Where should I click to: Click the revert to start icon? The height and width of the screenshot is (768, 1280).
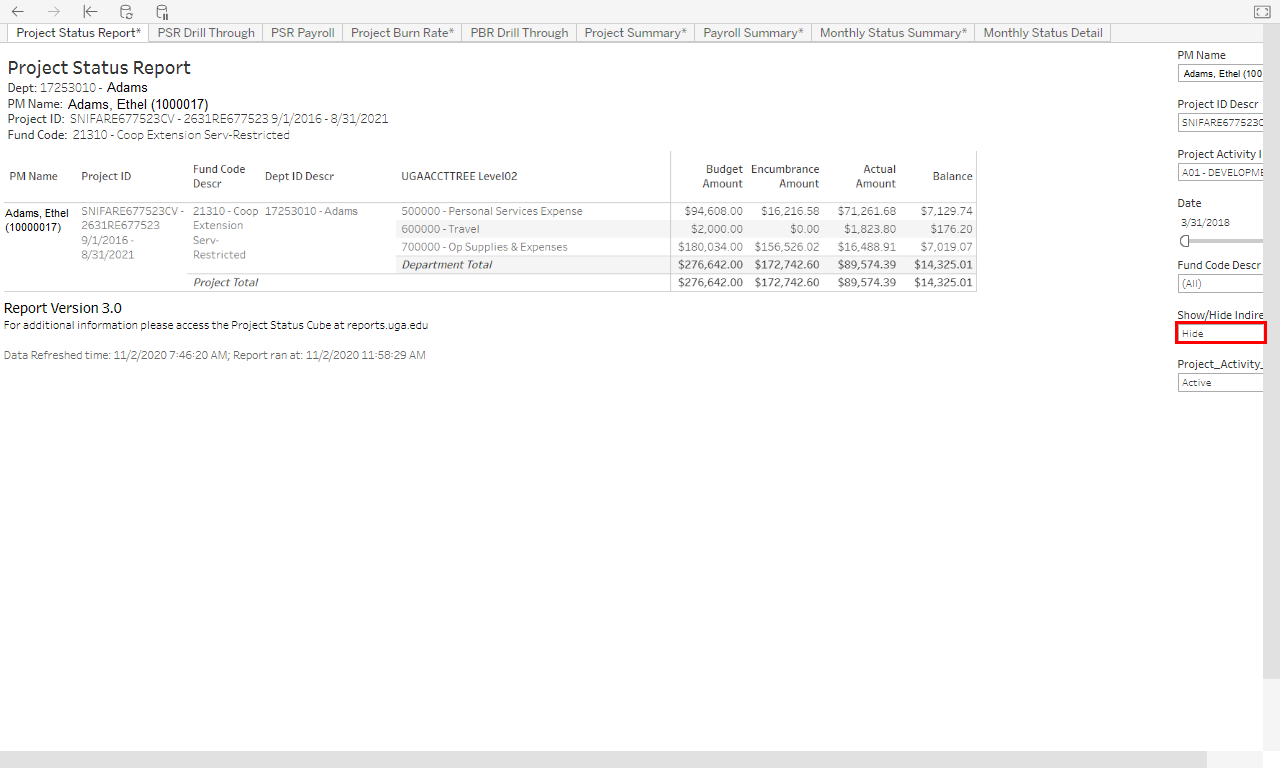90,12
